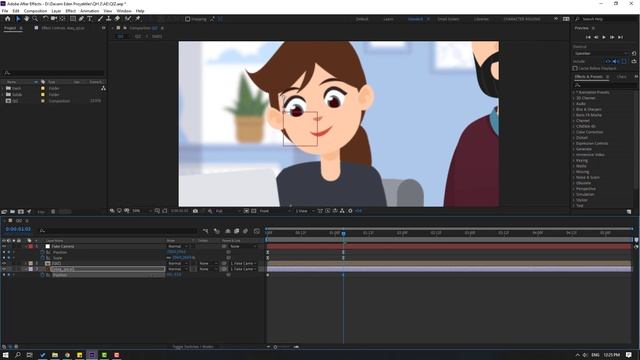Toggle the transparency grid button under viewer

[x=253, y=211]
